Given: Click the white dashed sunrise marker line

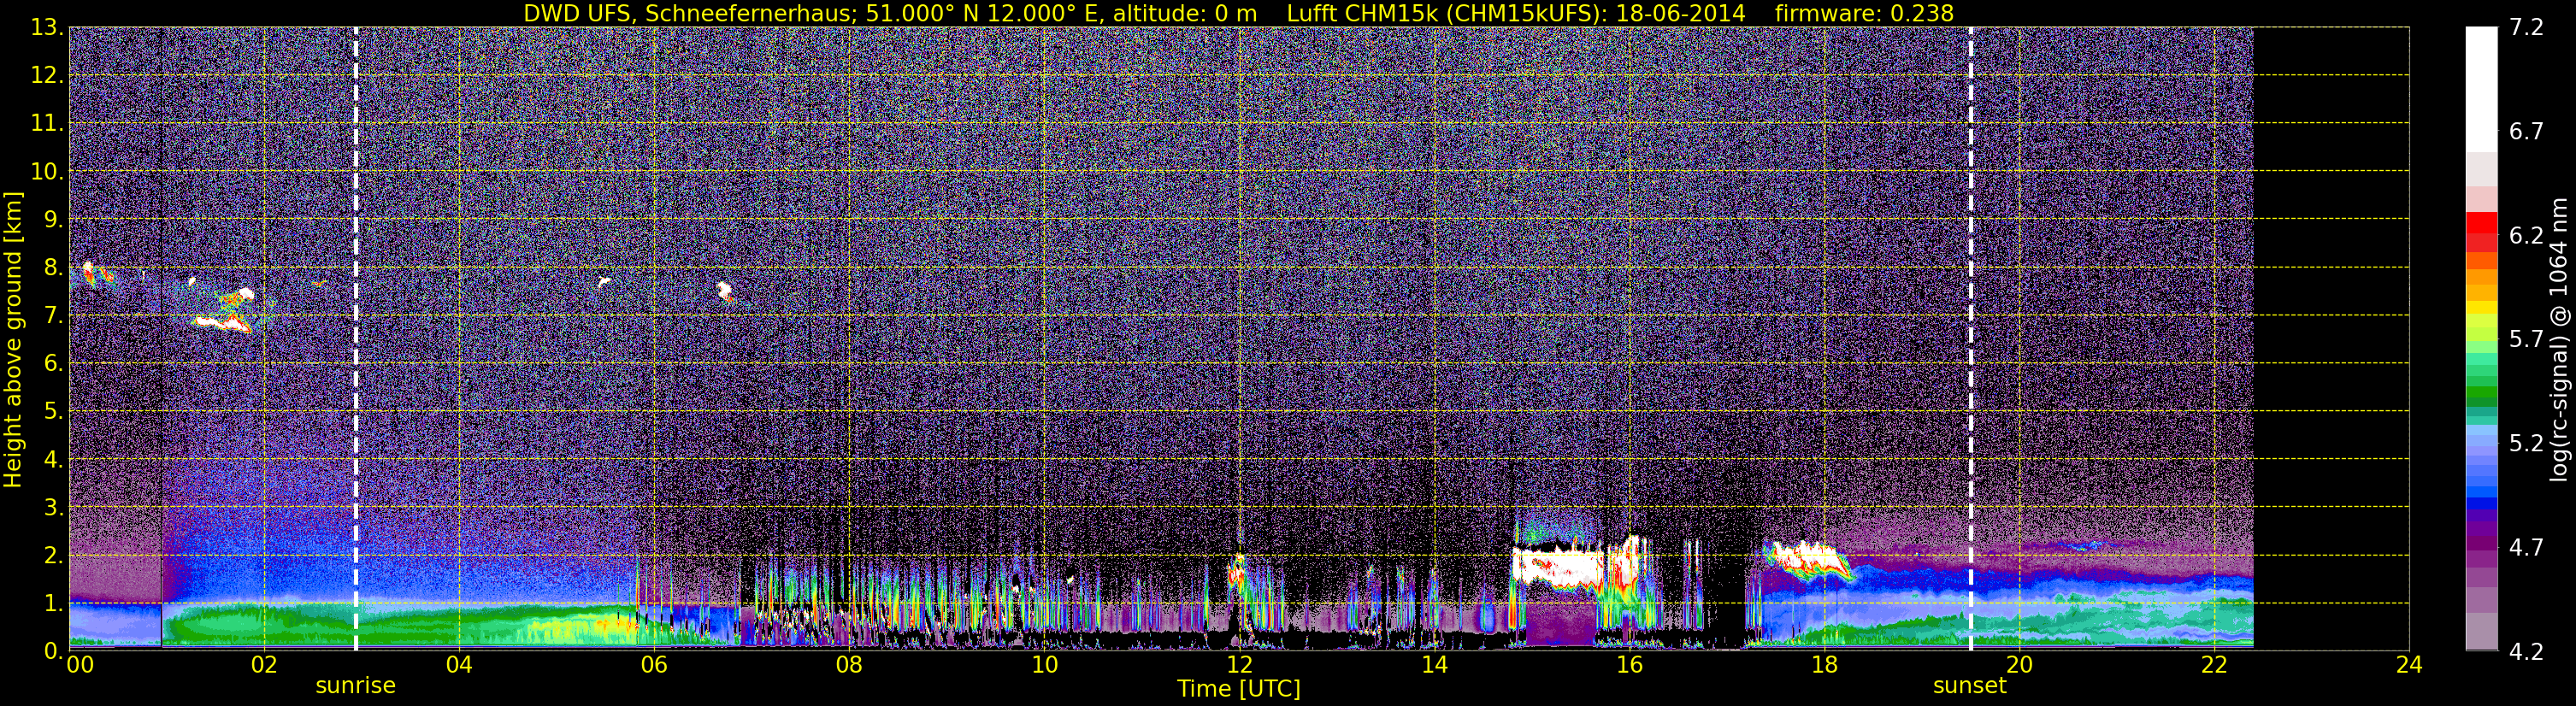Looking at the screenshot, I should point(356,338).
